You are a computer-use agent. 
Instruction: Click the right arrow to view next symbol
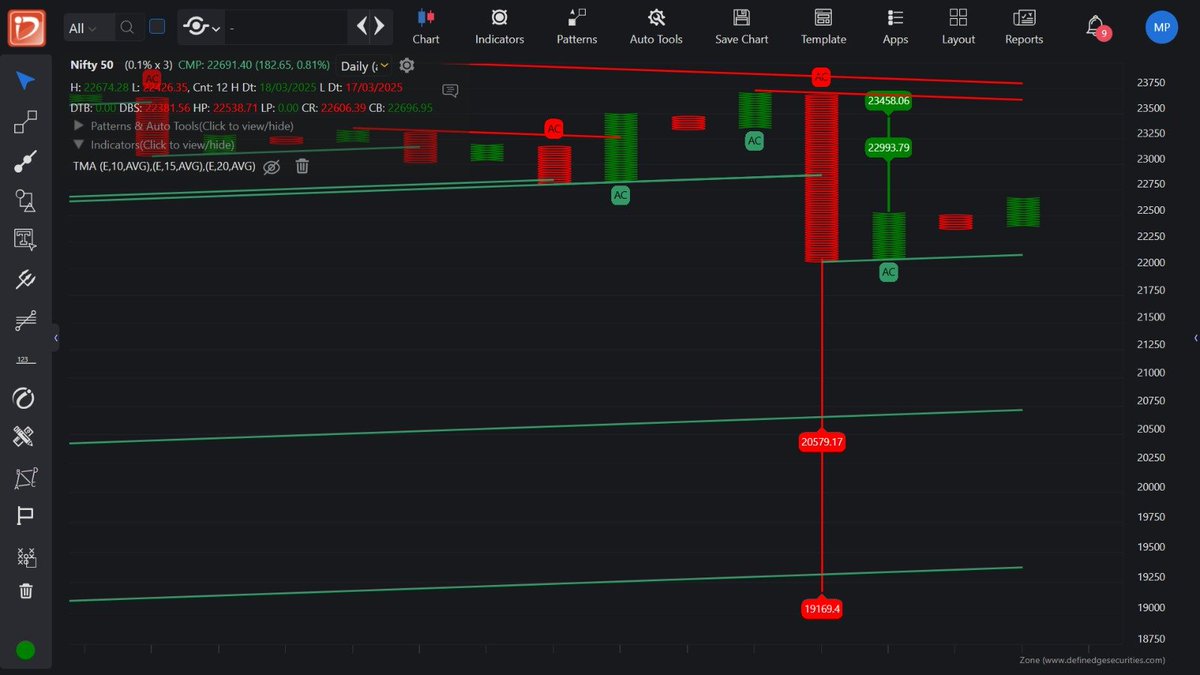tap(376, 27)
